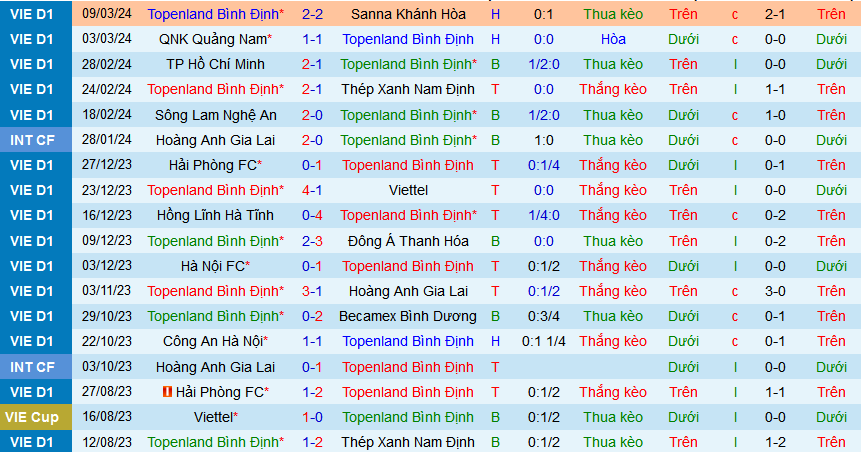Open the 2-2 match against Sanna Khánh Hòa
Image resolution: width=861 pixels, height=452 pixels.
coord(311,15)
